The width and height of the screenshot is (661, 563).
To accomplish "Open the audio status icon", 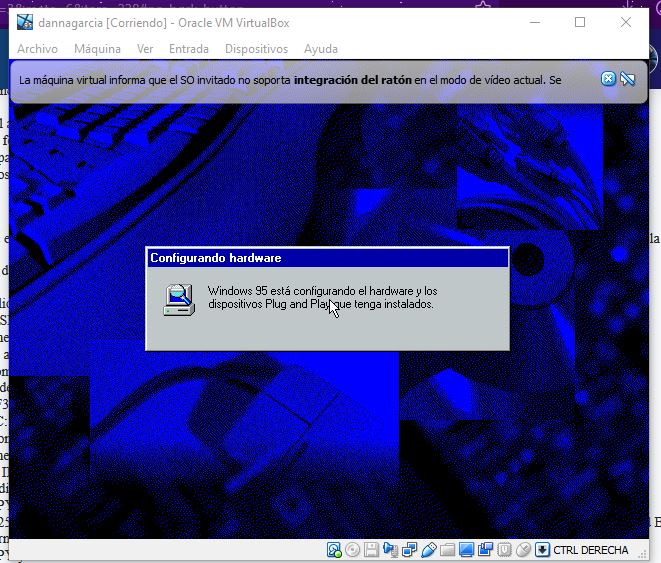I will pos(390,550).
